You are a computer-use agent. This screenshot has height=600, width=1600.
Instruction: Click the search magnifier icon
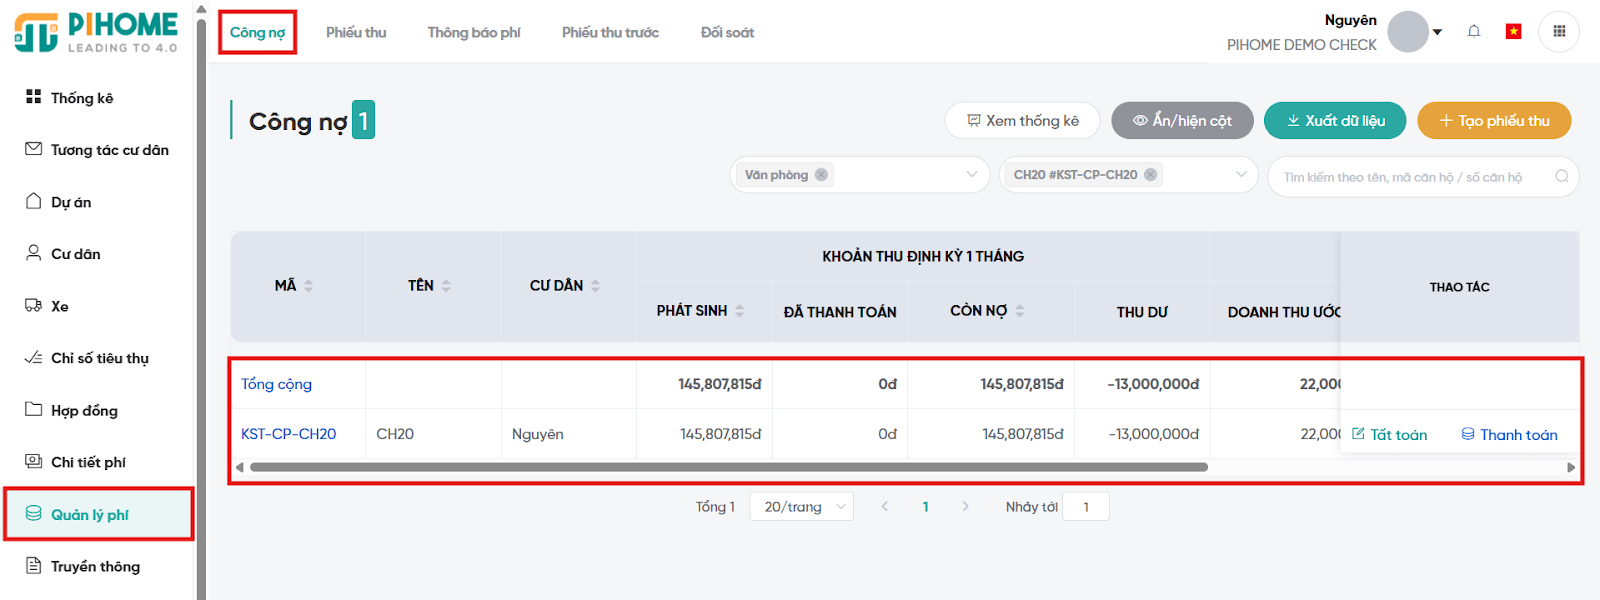click(x=1561, y=177)
